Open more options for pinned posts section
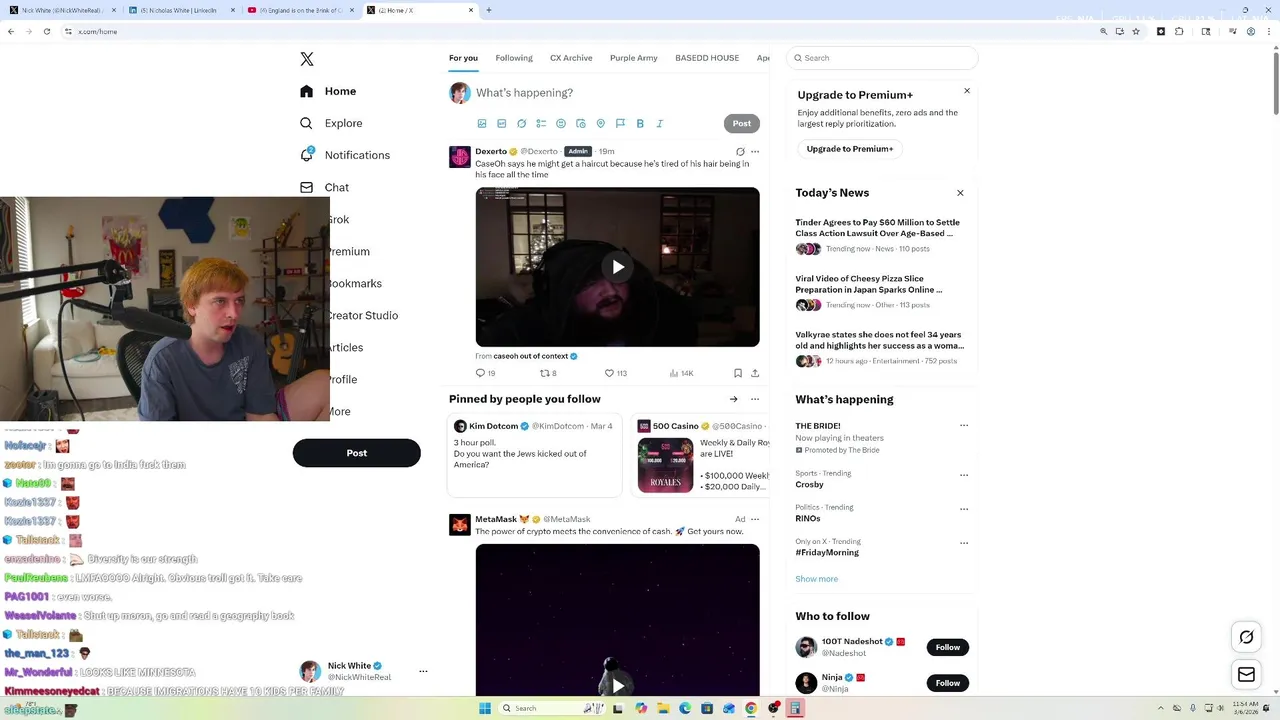The width and height of the screenshot is (1280, 720). pyautogui.click(x=755, y=399)
